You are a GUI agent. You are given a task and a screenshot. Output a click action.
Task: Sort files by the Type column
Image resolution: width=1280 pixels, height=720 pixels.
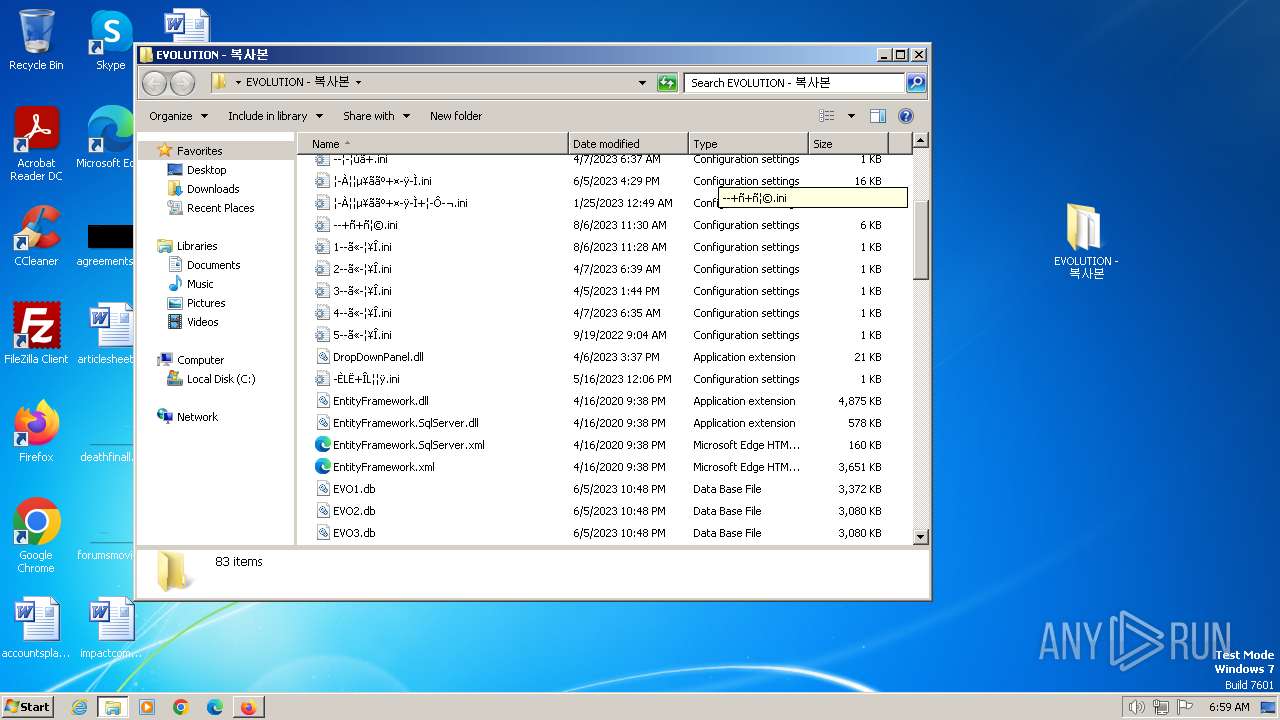(748, 144)
